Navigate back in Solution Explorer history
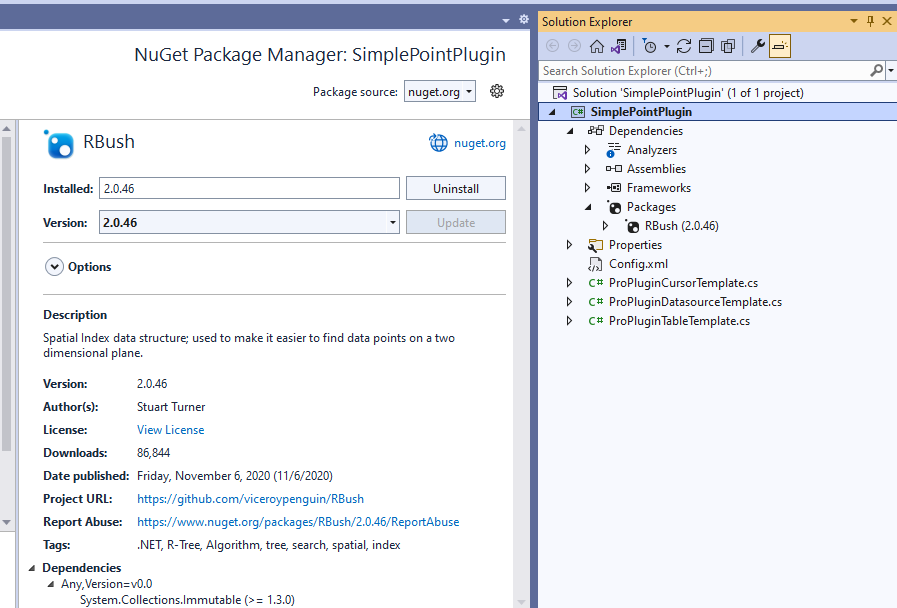Image resolution: width=897 pixels, height=608 pixels. [x=551, y=45]
